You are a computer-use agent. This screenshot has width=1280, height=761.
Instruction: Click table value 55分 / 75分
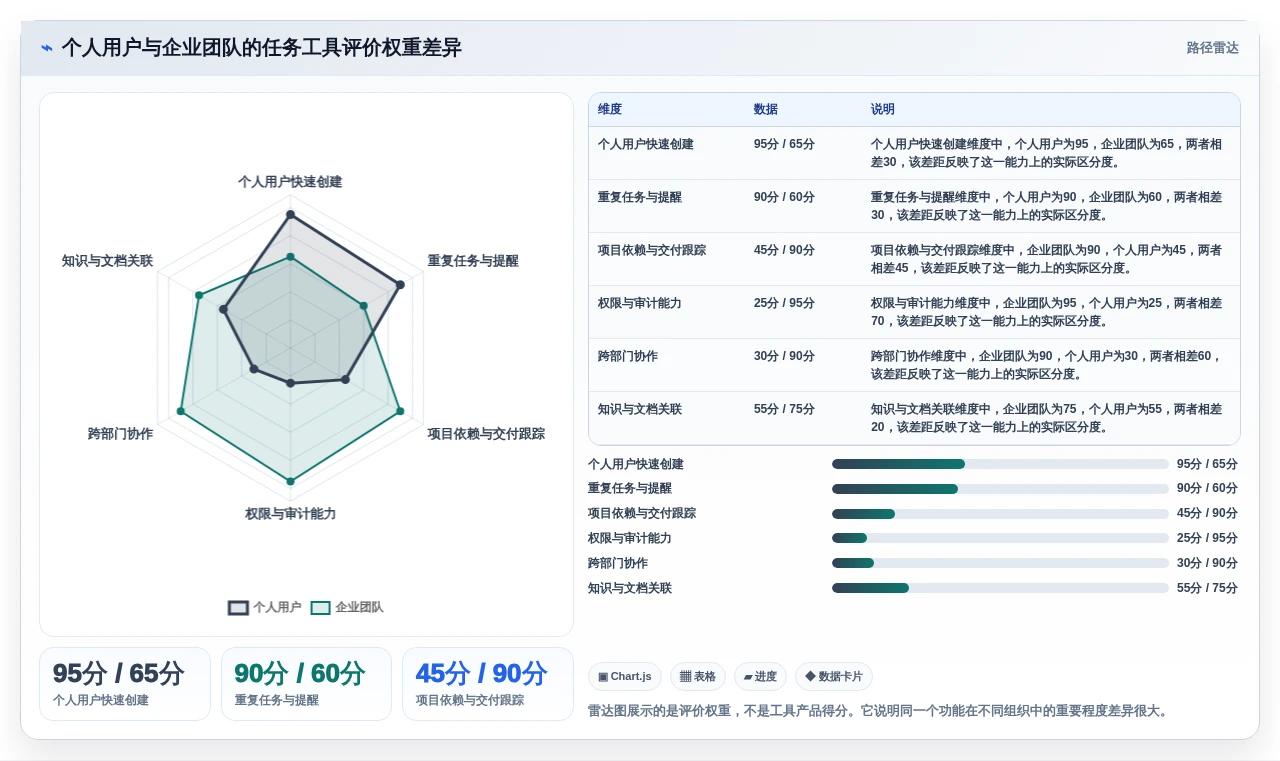784,409
